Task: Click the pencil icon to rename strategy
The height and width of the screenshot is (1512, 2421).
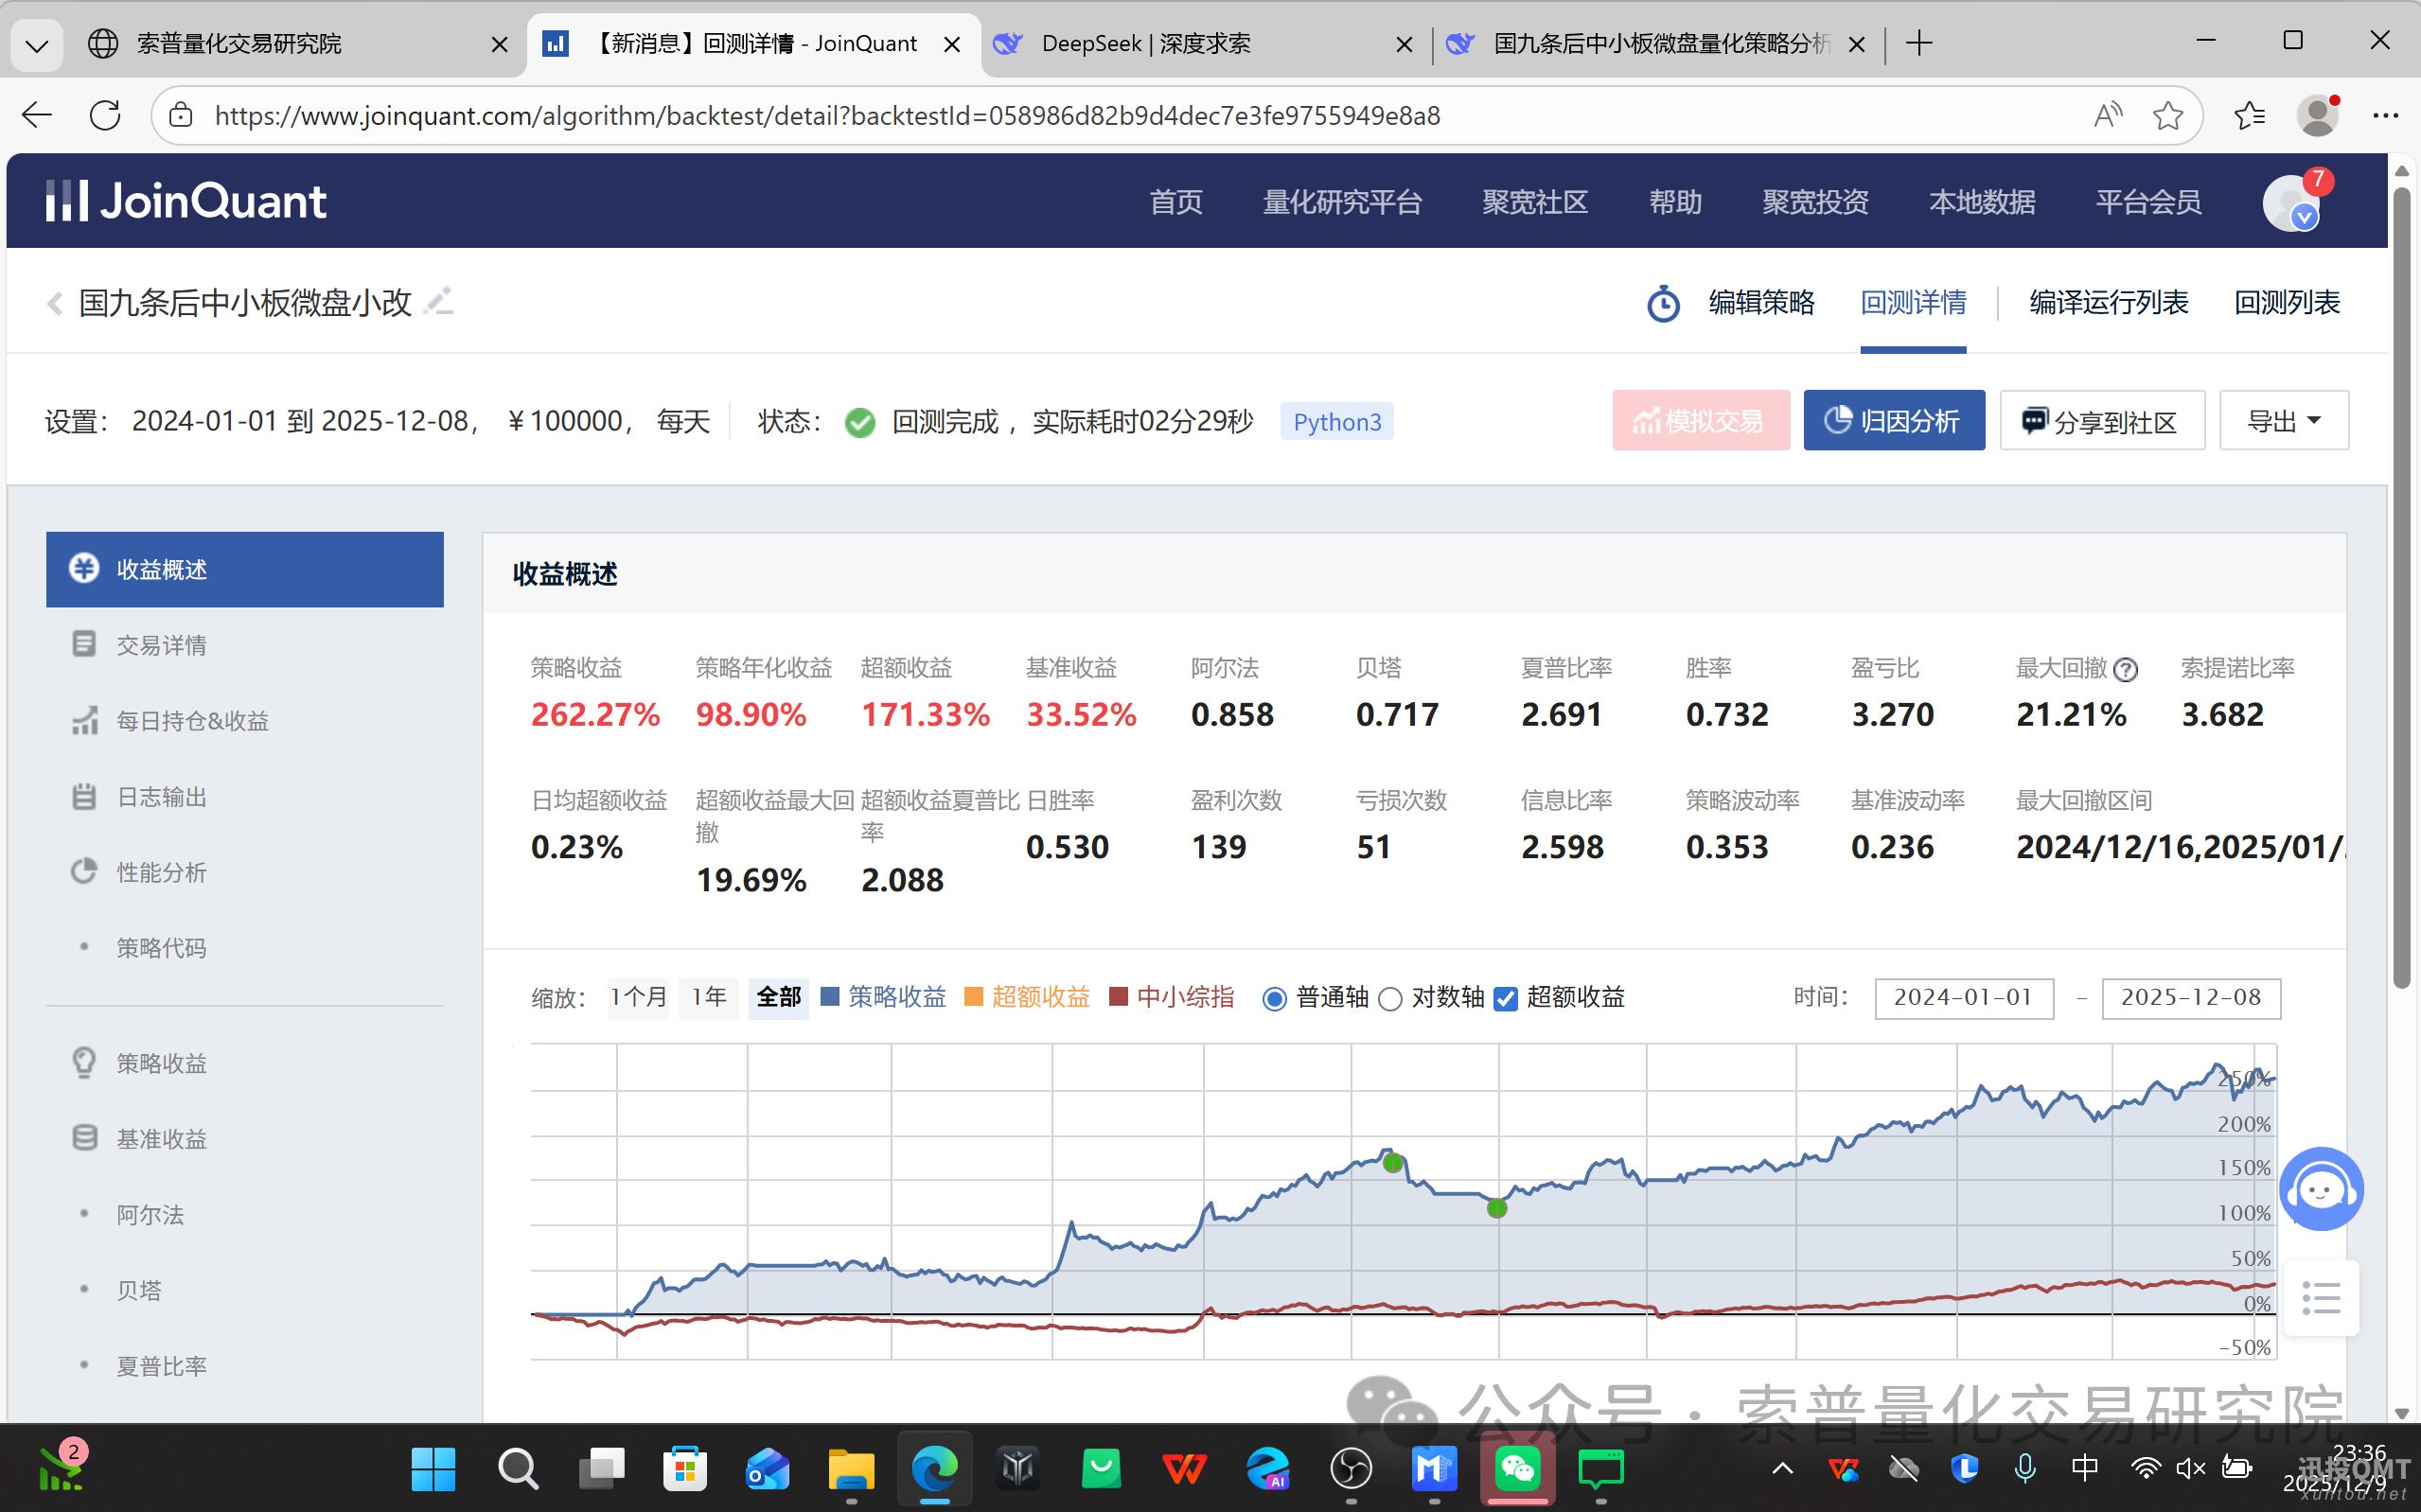Action: (x=438, y=301)
